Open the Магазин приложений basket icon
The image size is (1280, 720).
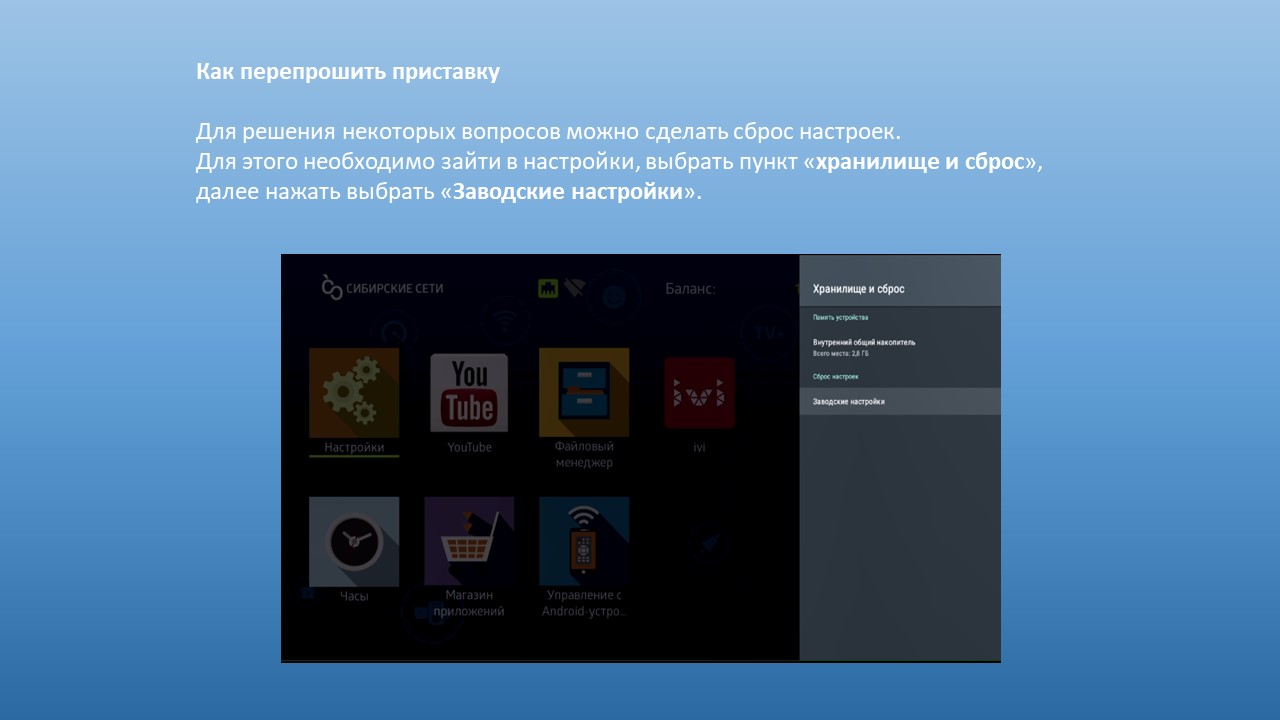[469, 541]
